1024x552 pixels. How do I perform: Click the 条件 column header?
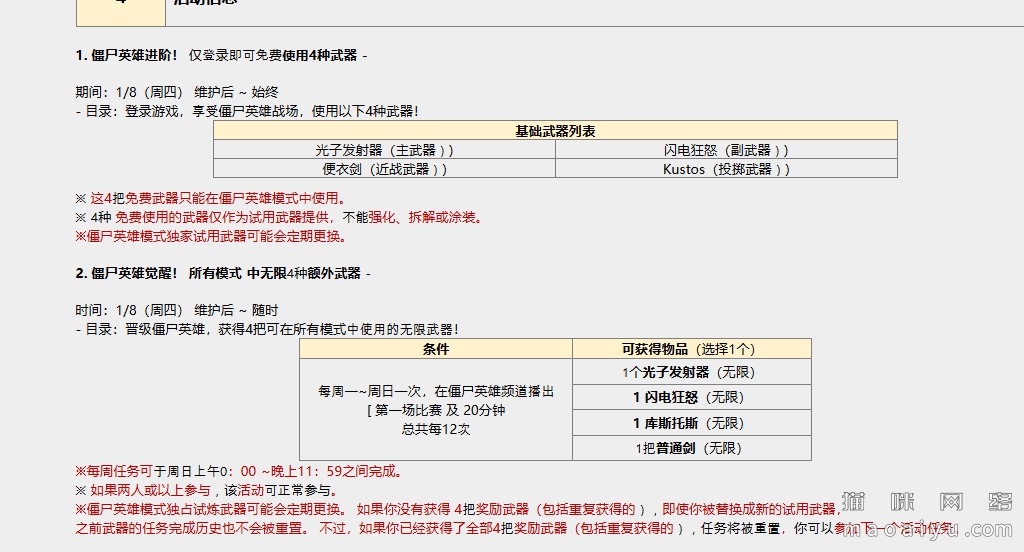click(x=436, y=349)
